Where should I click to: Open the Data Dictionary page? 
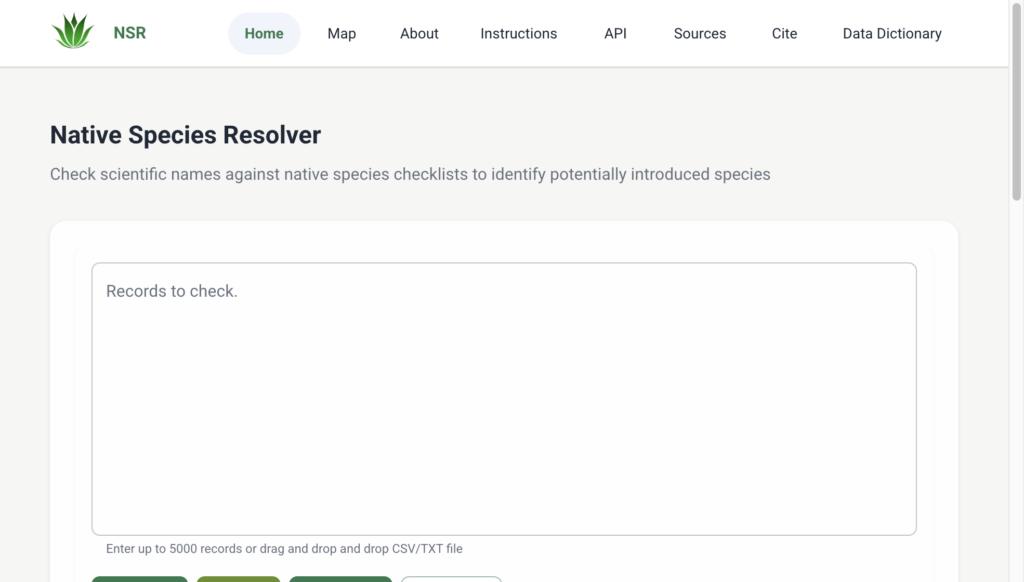892,33
